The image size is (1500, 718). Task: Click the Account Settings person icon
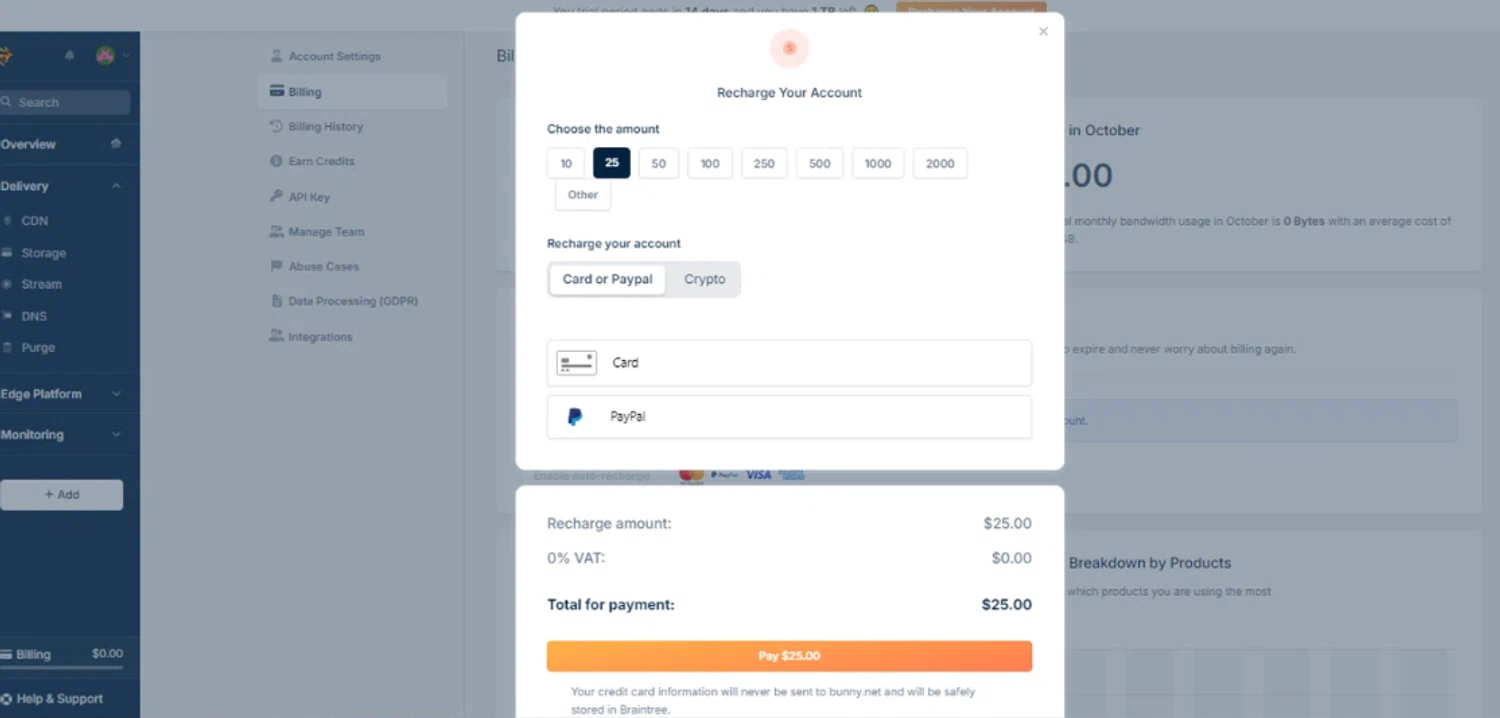pyautogui.click(x=277, y=56)
